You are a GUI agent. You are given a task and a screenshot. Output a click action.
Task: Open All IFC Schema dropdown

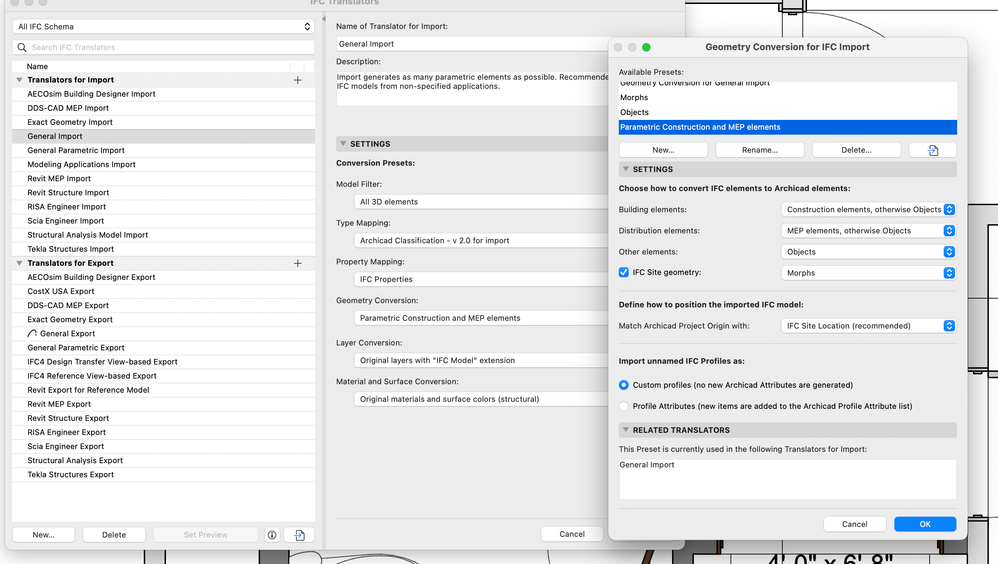point(164,27)
